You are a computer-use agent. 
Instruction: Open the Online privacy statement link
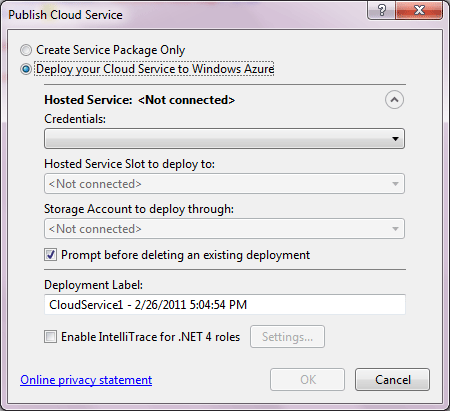click(86, 380)
